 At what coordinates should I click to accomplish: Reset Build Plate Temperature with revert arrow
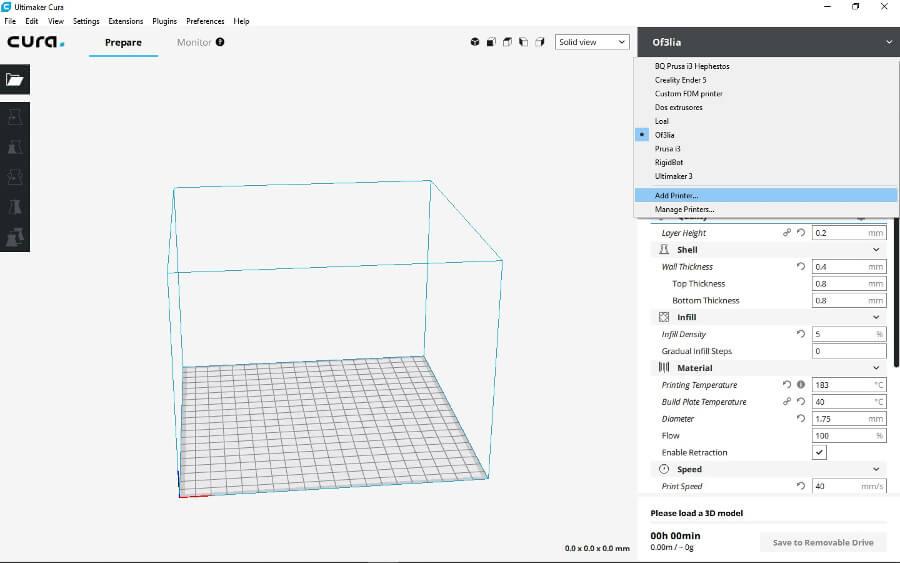coord(801,401)
